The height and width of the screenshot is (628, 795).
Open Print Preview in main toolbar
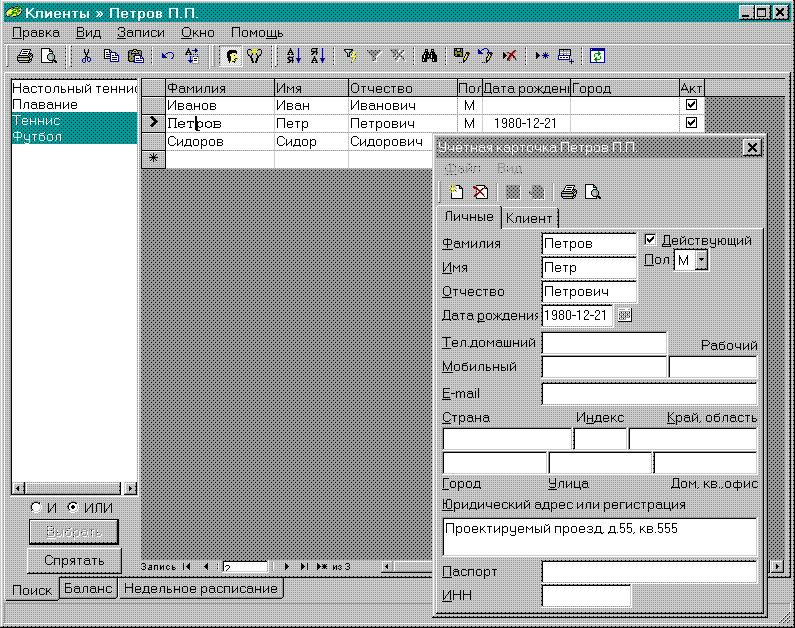49,56
